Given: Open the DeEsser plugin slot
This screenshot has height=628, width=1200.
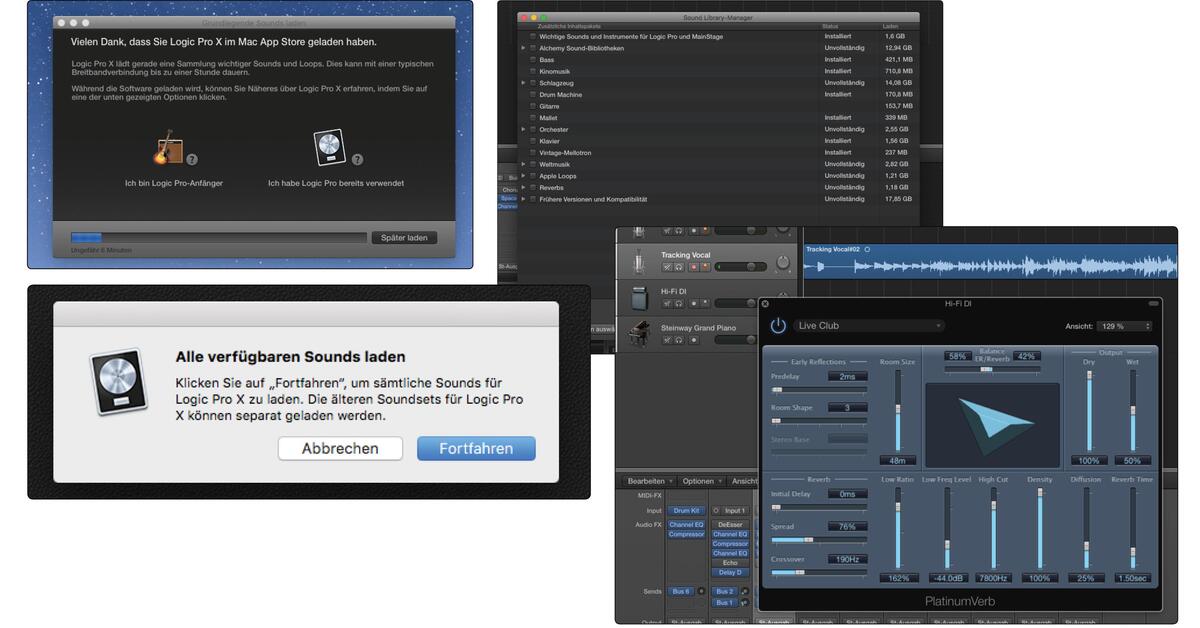Looking at the screenshot, I should point(731,523).
